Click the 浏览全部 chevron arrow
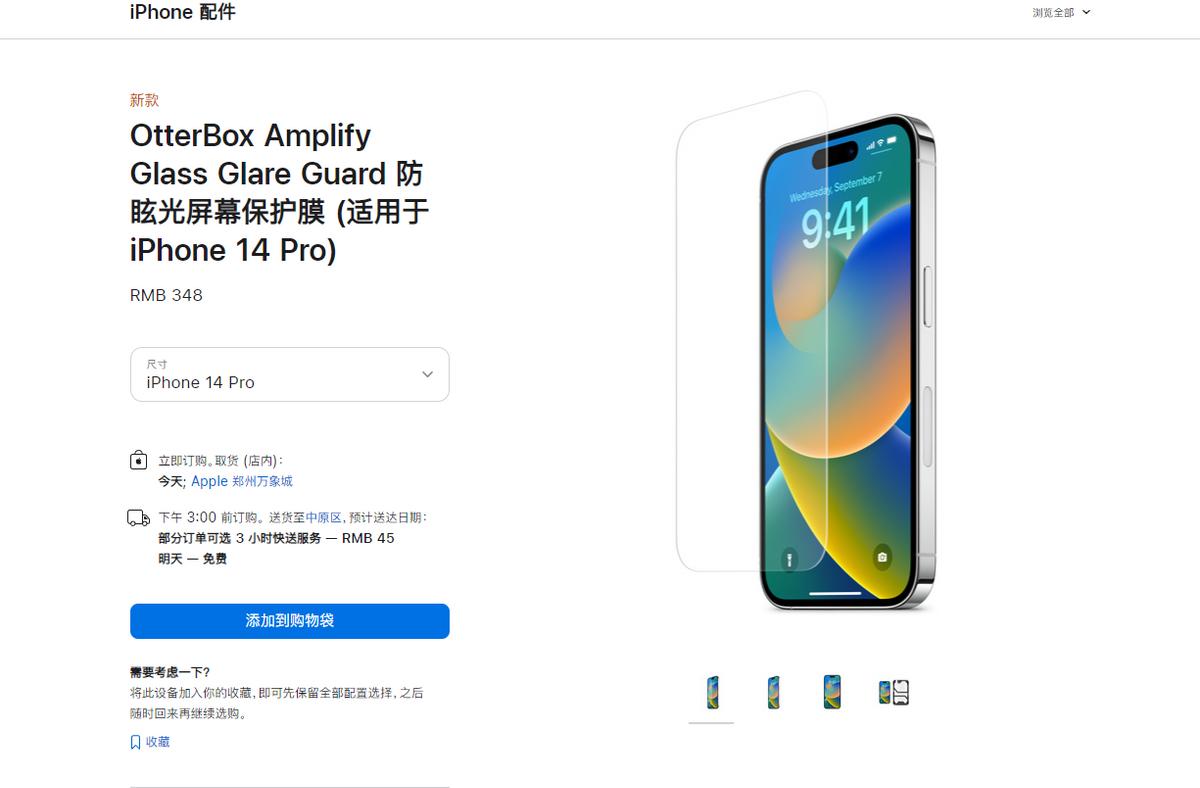This screenshot has width=1200, height=788. [x=1086, y=13]
